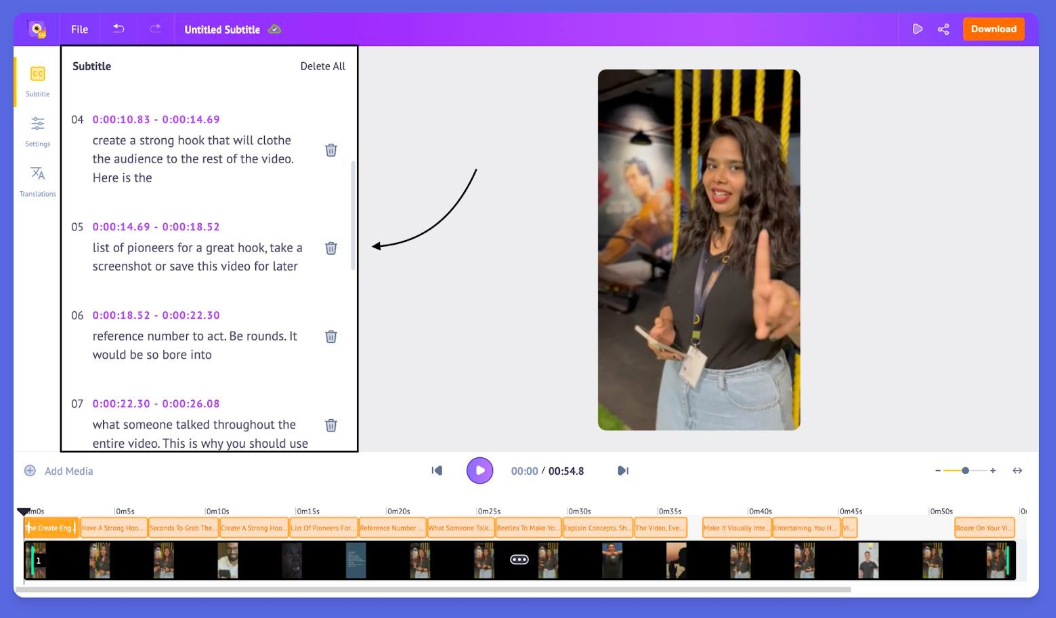The height and width of the screenshot is (618, 1056).
Task: Delete subtitle 05 with its trash icon
Action: coord(331,248)
